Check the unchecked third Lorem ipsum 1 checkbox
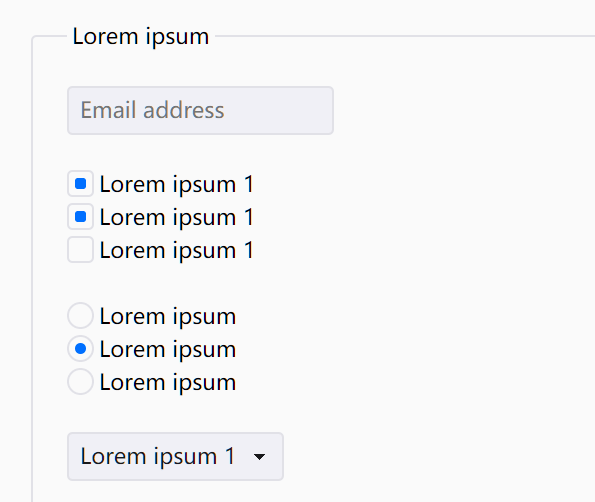 point(80,250)
